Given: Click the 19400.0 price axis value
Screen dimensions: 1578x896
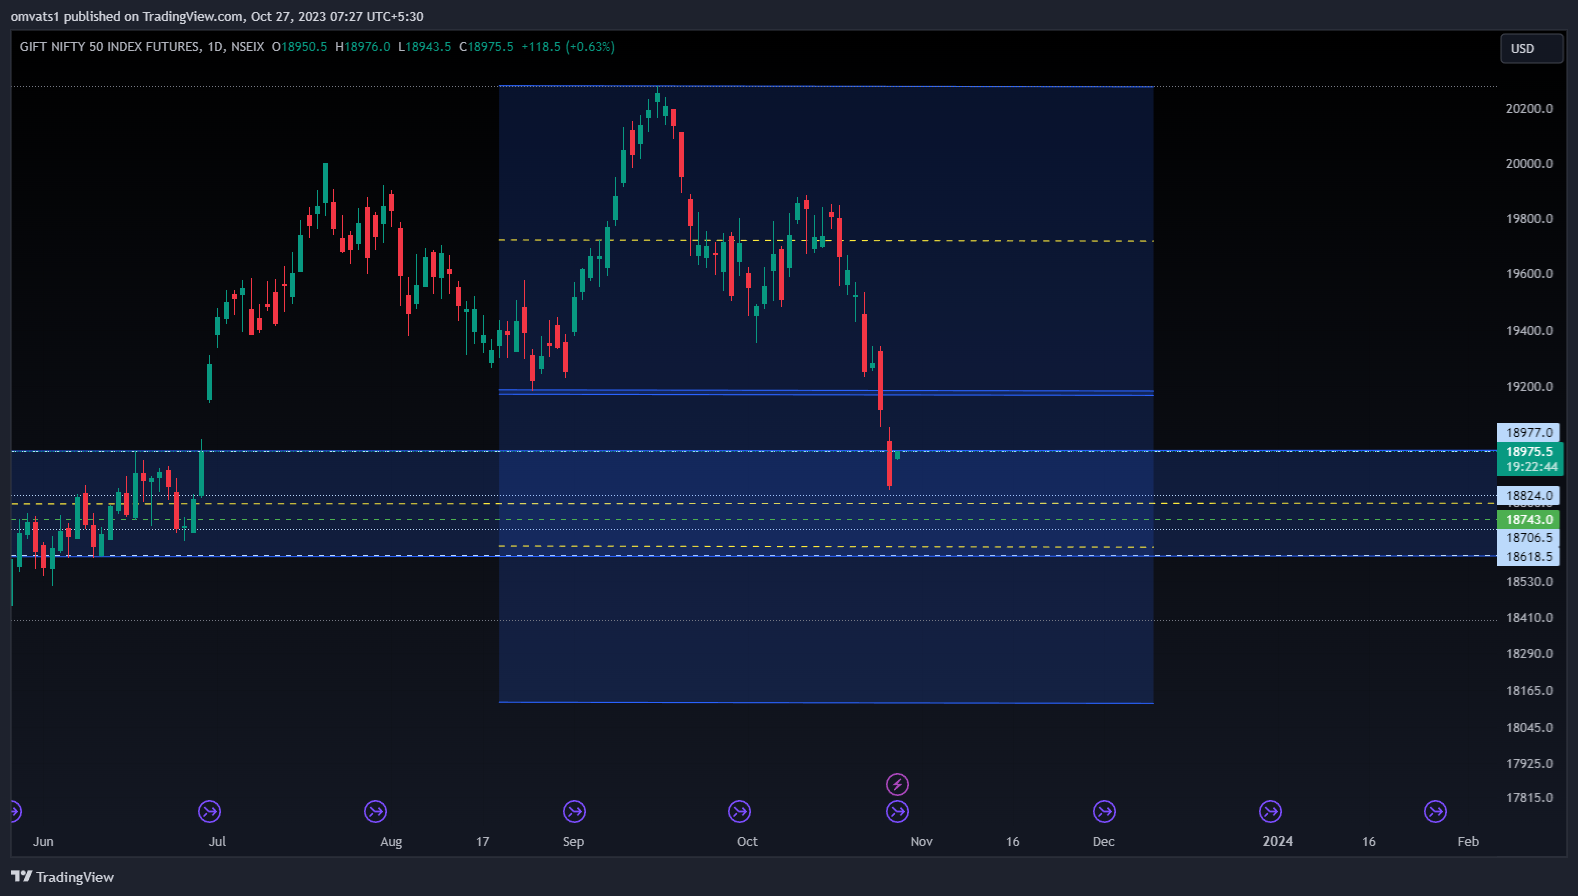Looking at the screenshot, I should [x=1529, y=330].
